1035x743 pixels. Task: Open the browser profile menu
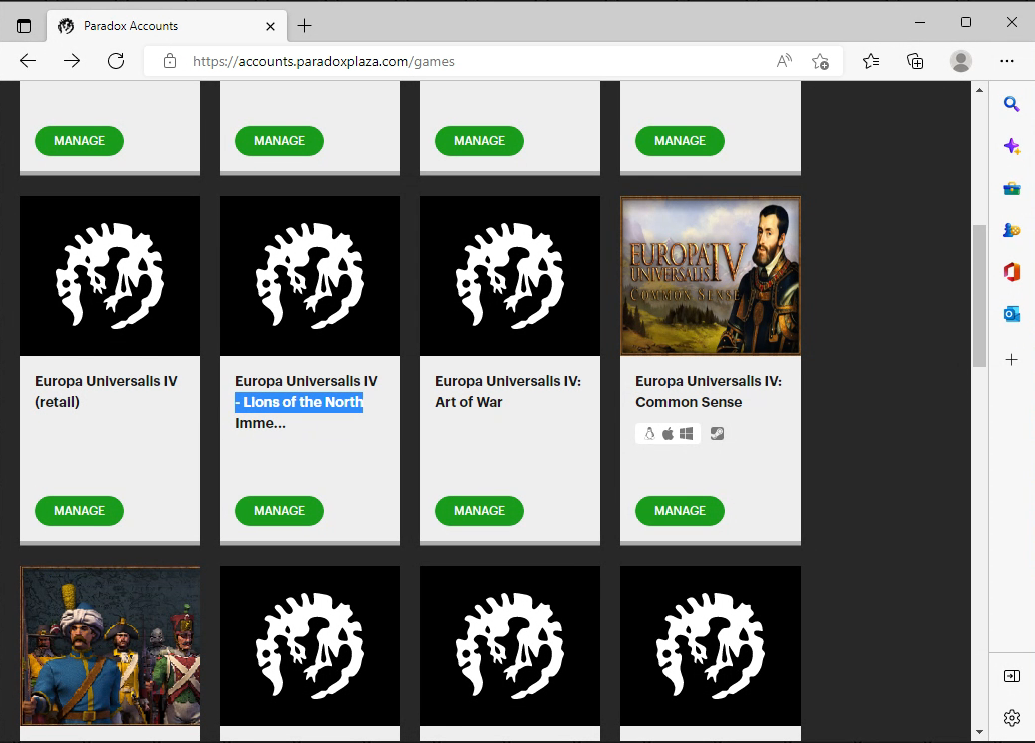(x=960, y=61)
